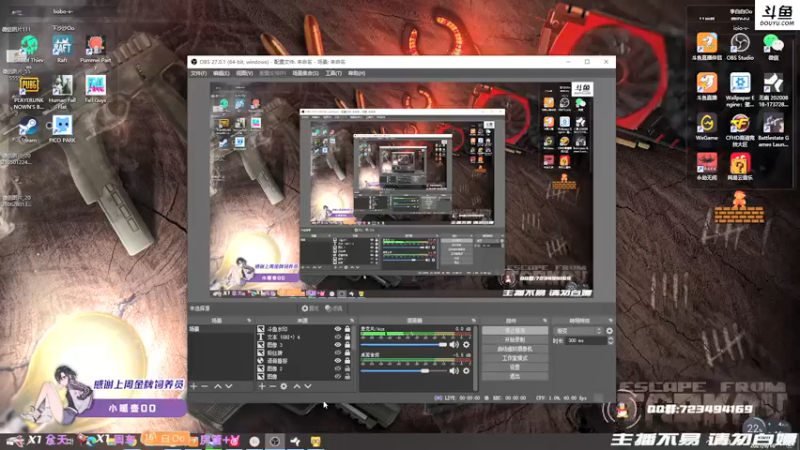
Task: Open Wallpaper Engine desktop shortcut
Action: 740,89
